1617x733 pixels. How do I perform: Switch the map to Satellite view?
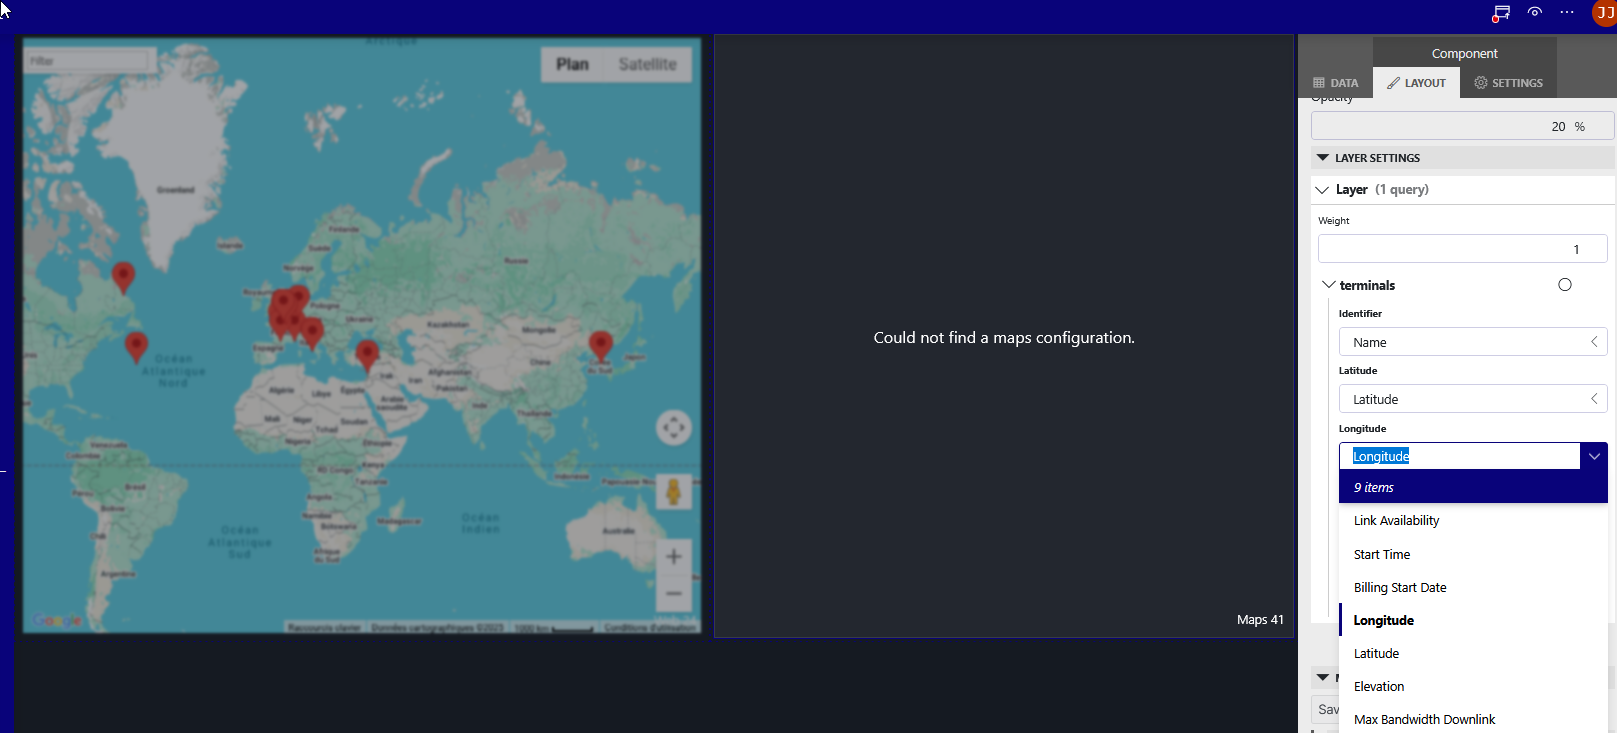647,64
